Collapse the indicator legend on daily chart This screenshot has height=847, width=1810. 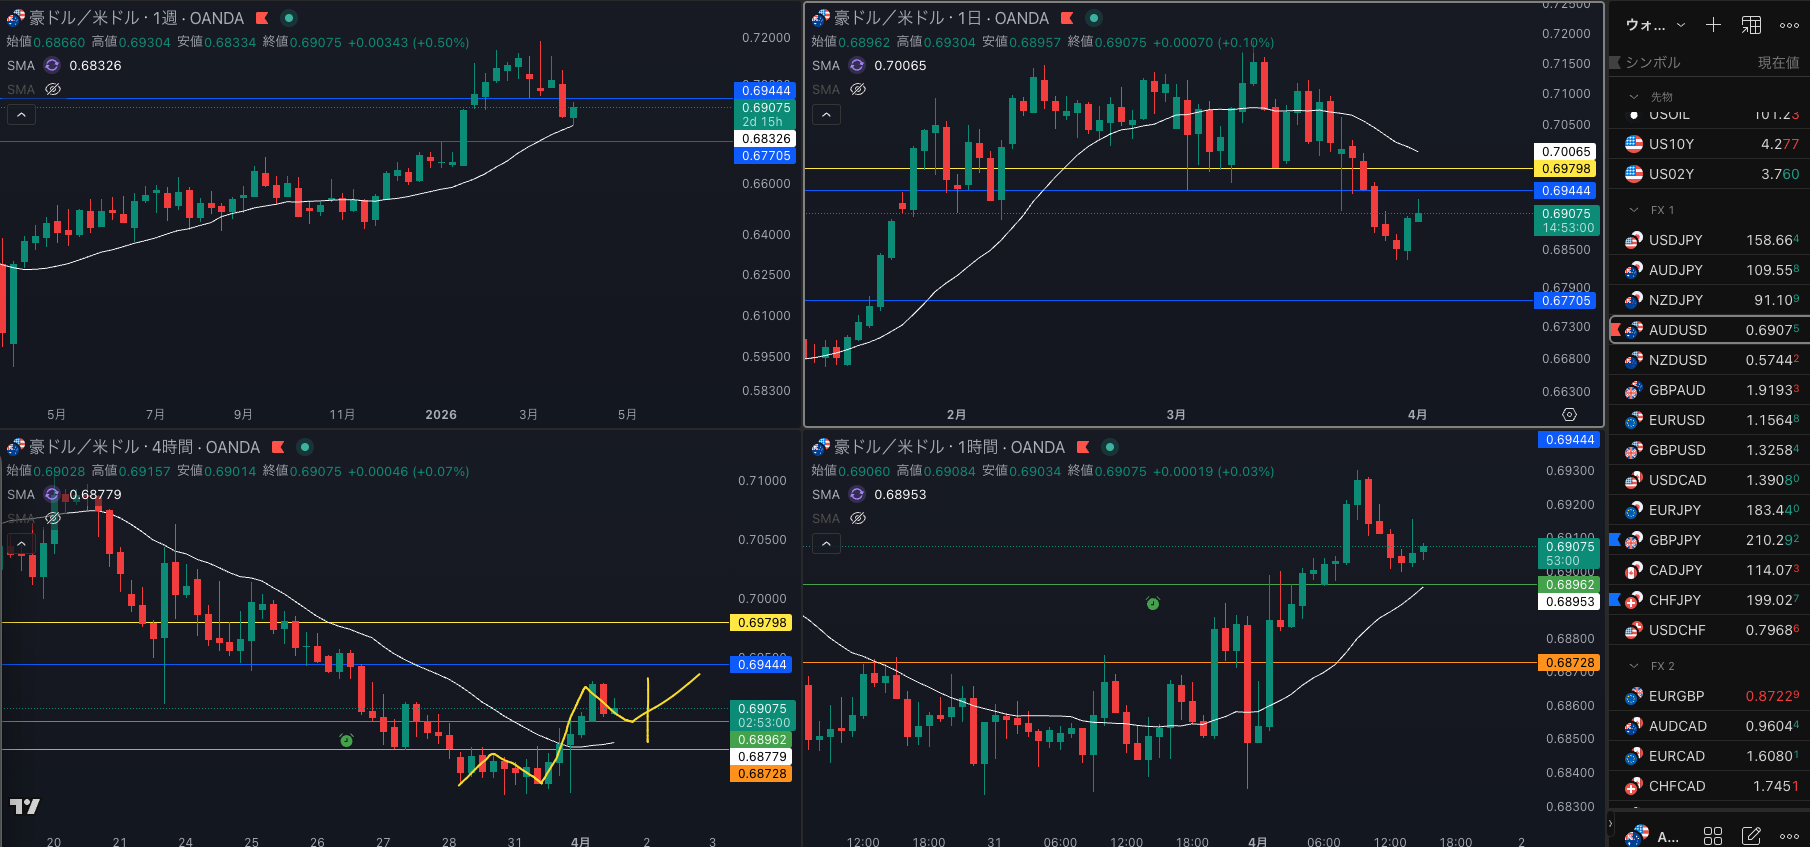826,115
